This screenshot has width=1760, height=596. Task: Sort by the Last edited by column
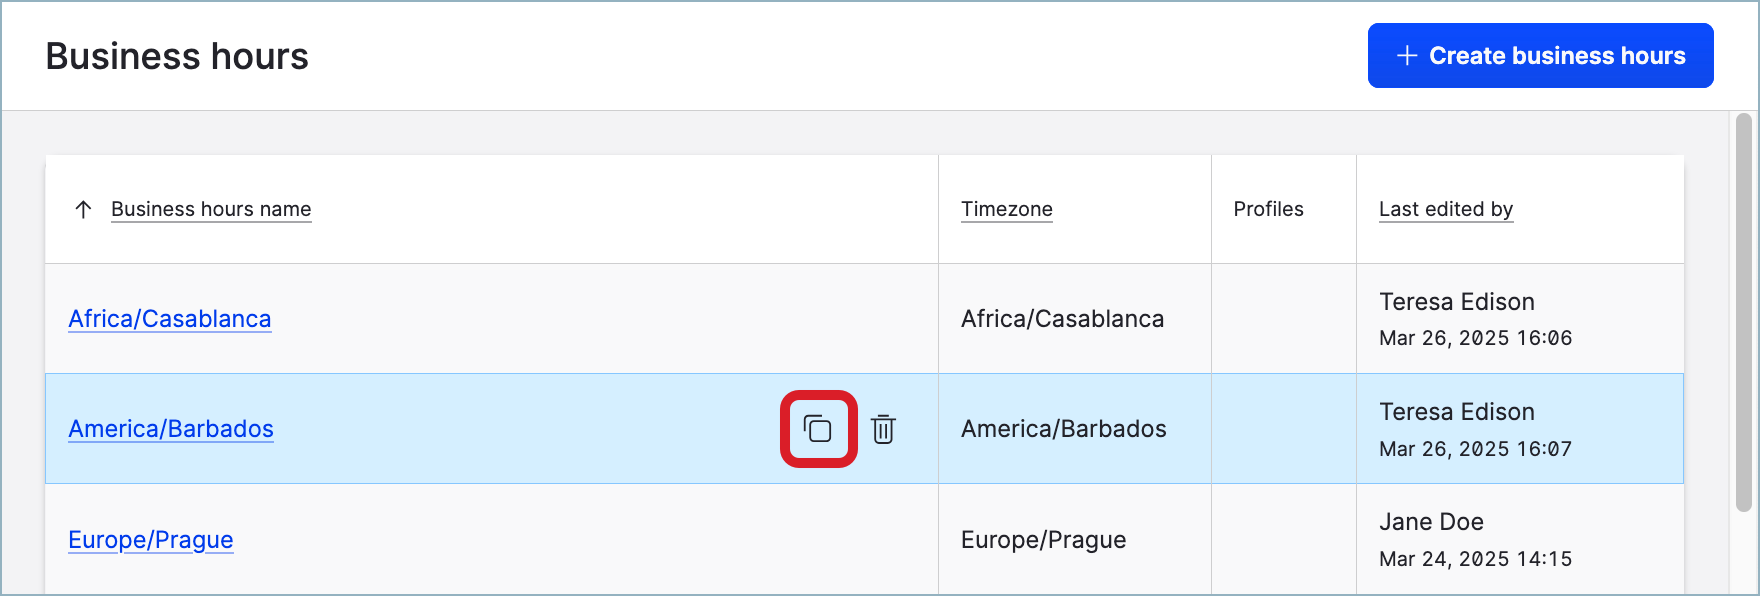(x=1445, y=209)
